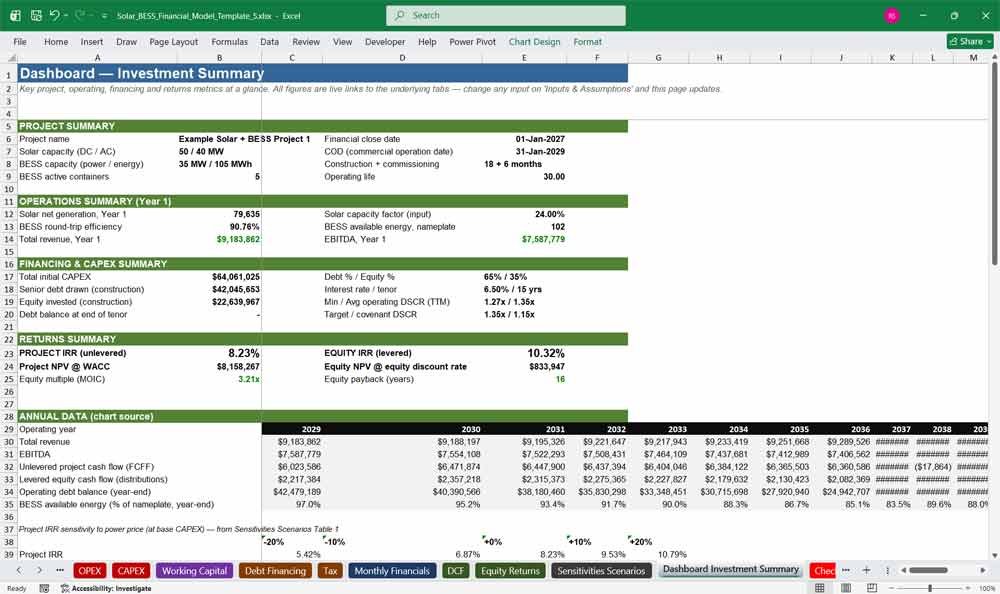Switch to the Home ribbon tab

click(x=55, y=41)
